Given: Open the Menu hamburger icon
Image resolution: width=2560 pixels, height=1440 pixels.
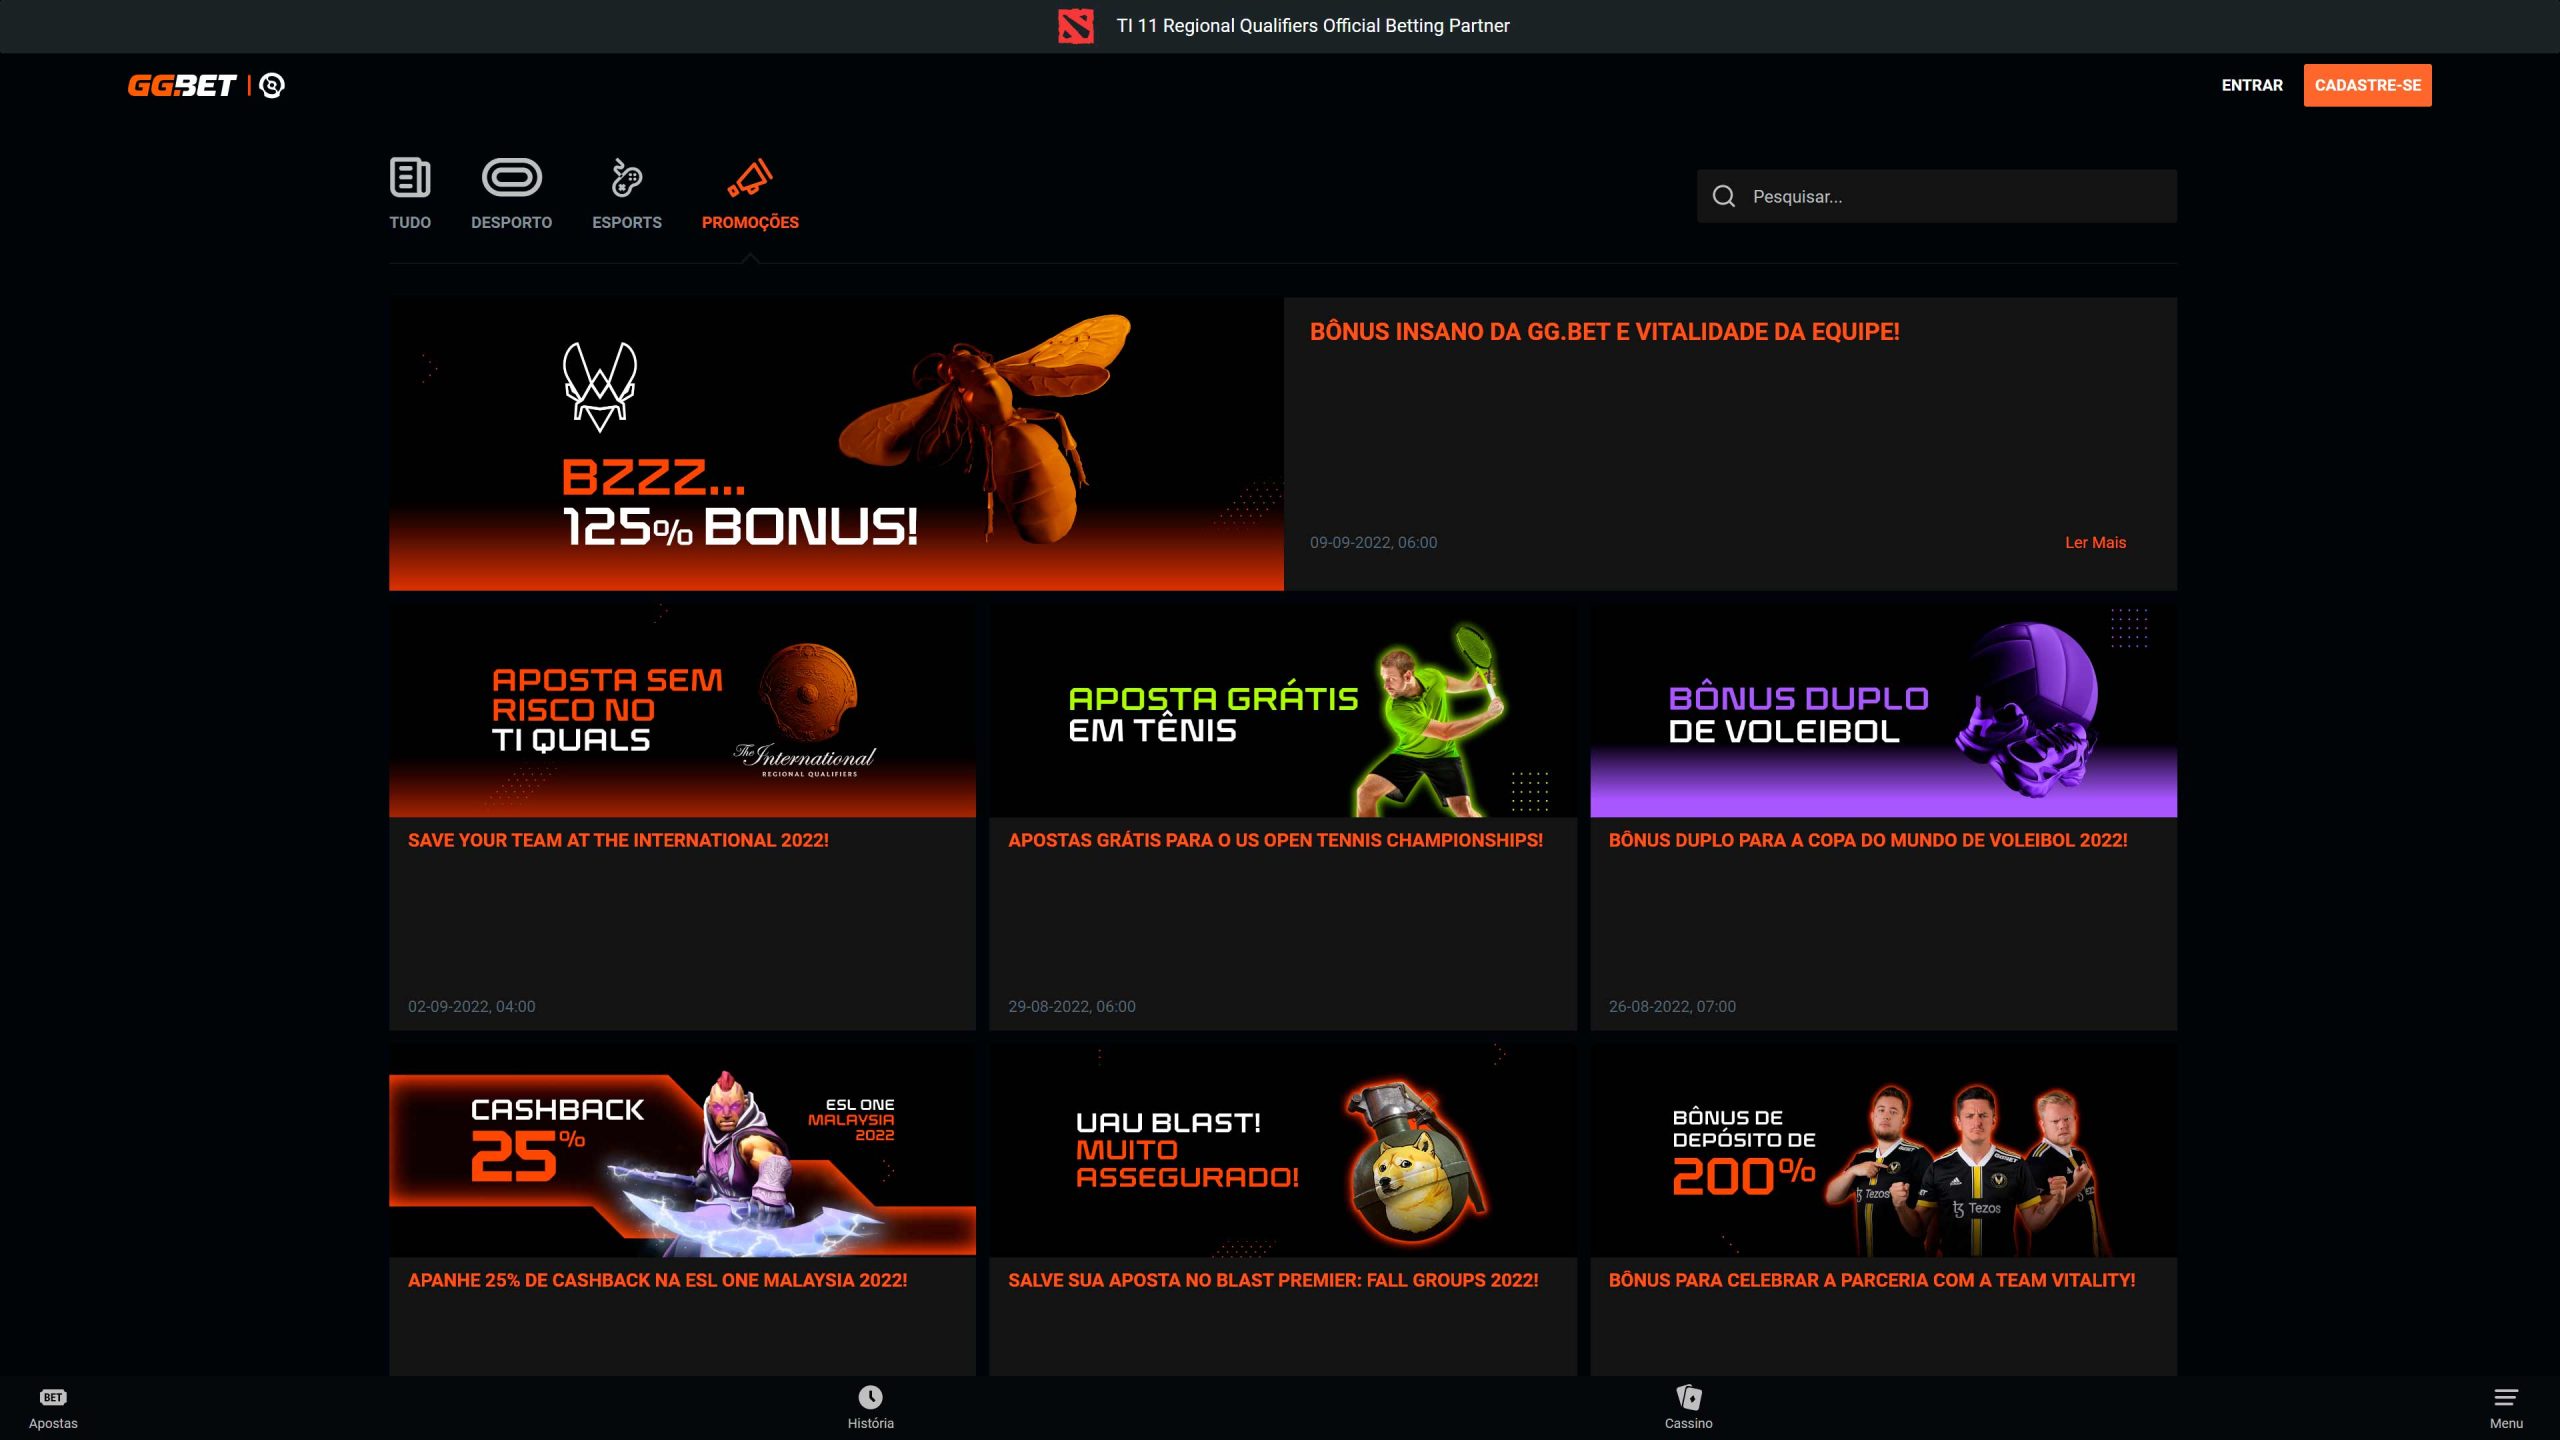Looking at the screenshot, I should coord(2506,1397).
